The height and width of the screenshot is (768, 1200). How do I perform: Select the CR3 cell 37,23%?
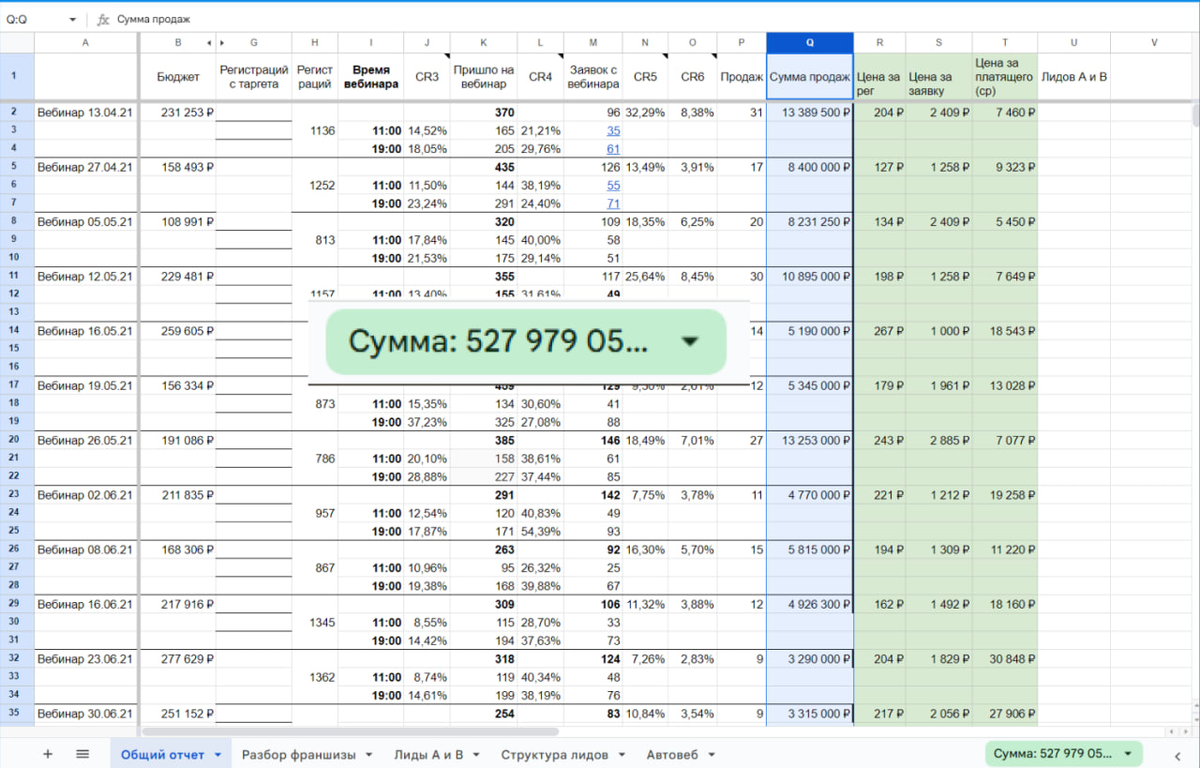[427, 422]
